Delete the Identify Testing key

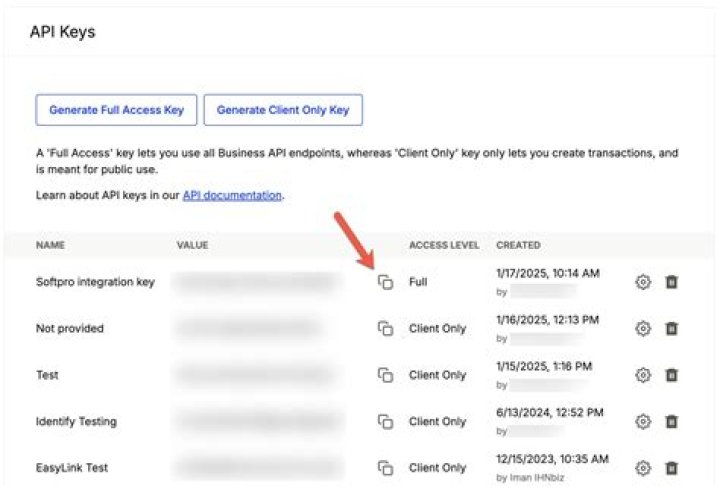[x=671, y=421]
